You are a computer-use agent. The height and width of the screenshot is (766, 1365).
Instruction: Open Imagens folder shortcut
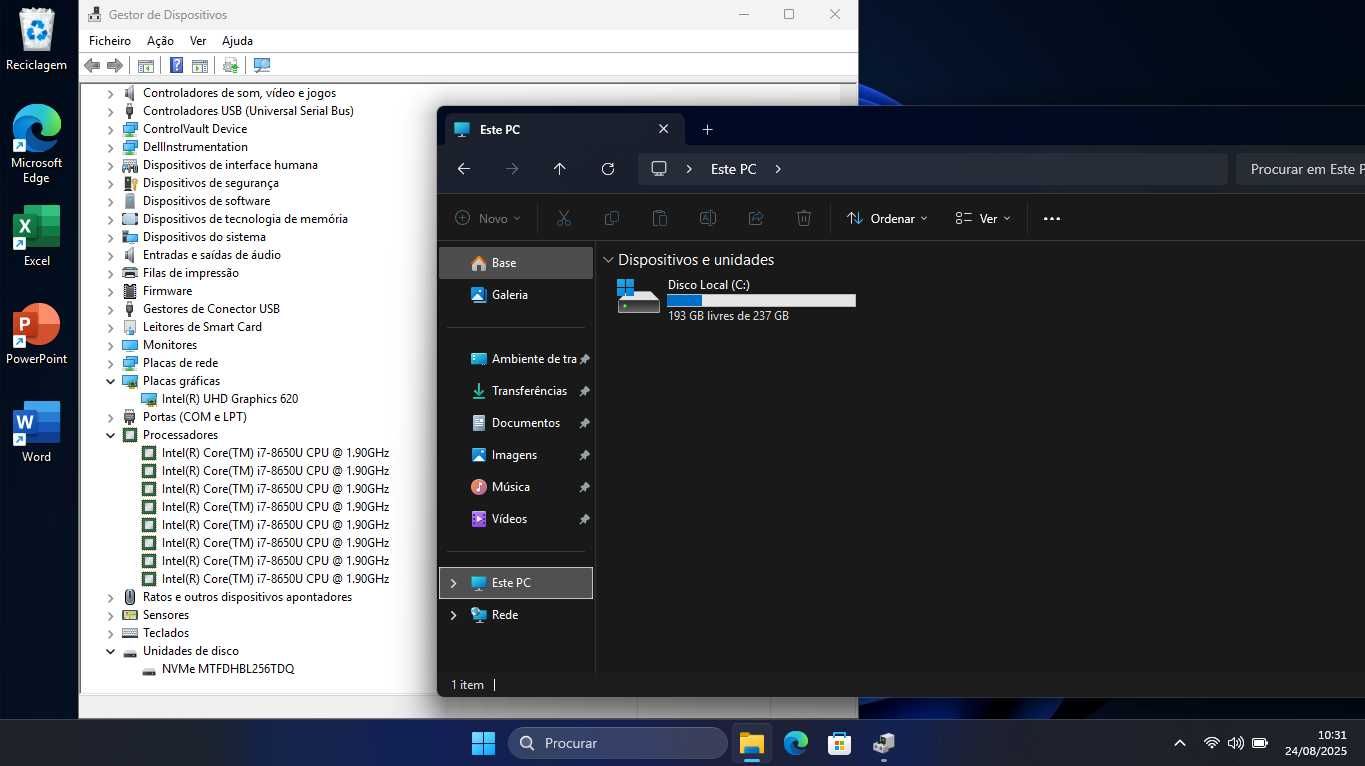516,455
